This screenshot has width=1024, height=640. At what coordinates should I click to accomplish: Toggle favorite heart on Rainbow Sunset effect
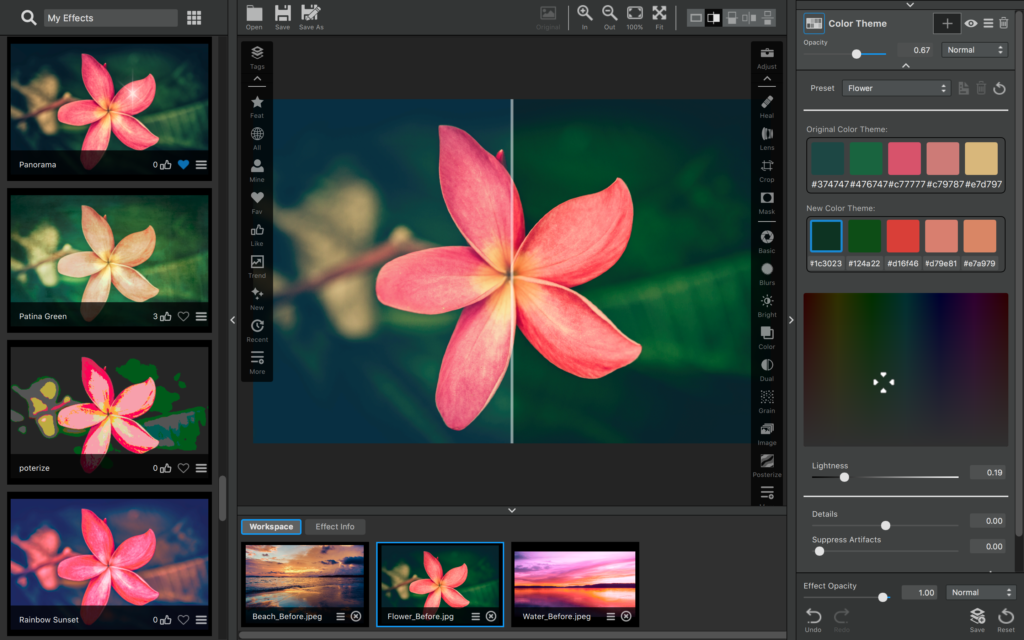pyautogui.click(x=184, y=619)
